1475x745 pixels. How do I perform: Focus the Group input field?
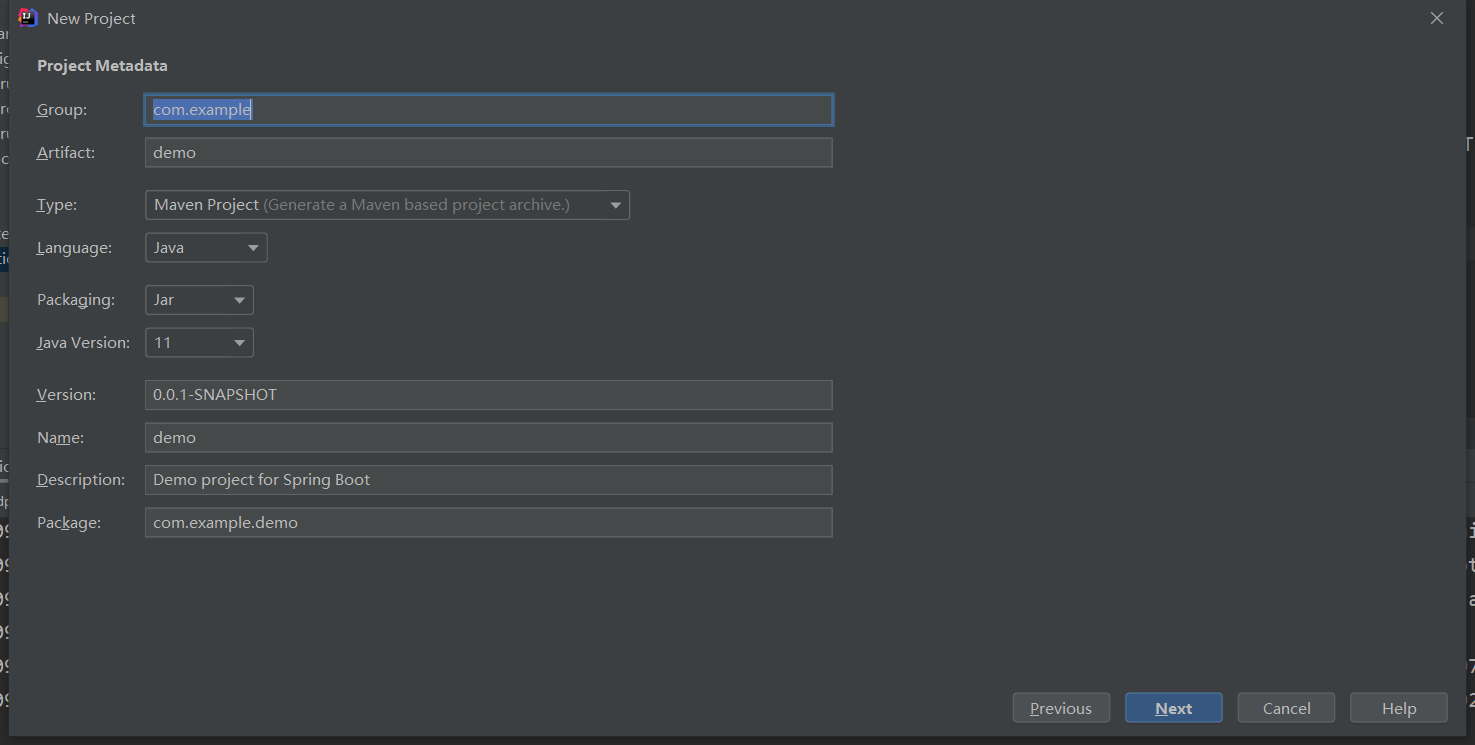coord(488,110)
